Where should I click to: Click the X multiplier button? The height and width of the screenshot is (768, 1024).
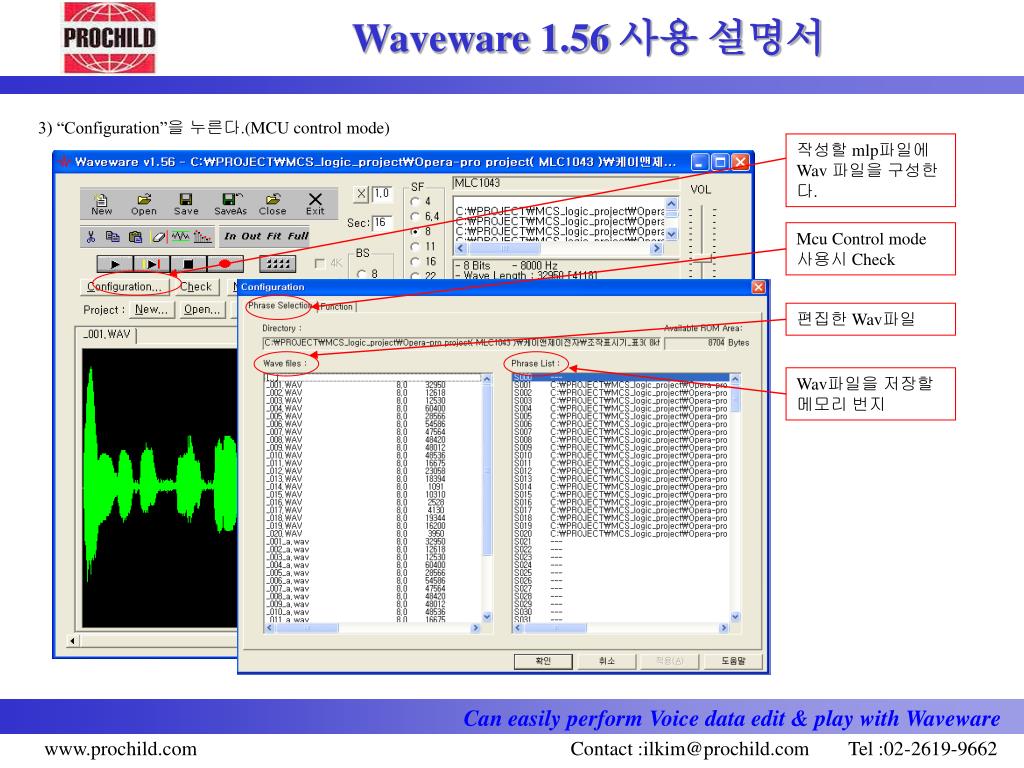click(x=361, y=193)
